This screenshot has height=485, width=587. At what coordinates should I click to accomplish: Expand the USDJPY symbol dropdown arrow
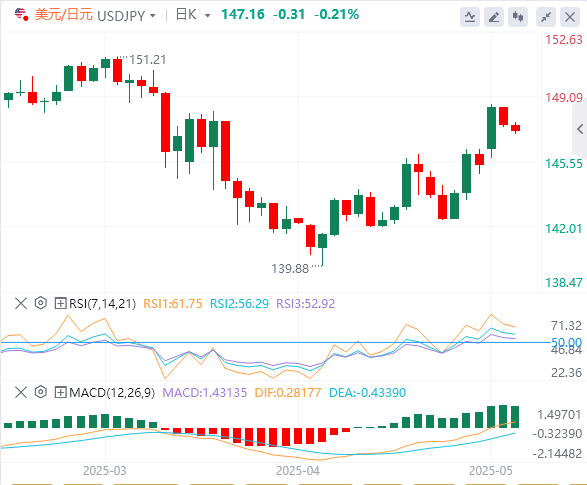[x=152, y=16]
